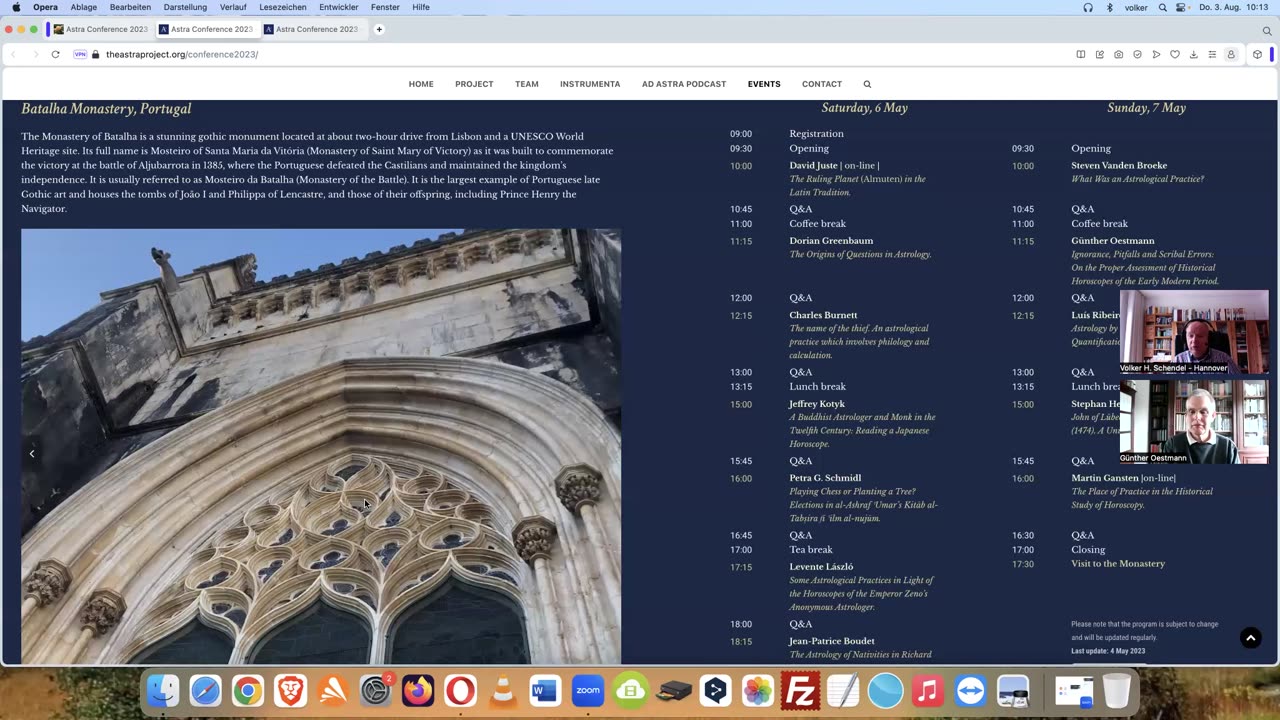Click speaker name David Juste
The height and width of the screenshot is (720, 1280).
coord(813,166)
